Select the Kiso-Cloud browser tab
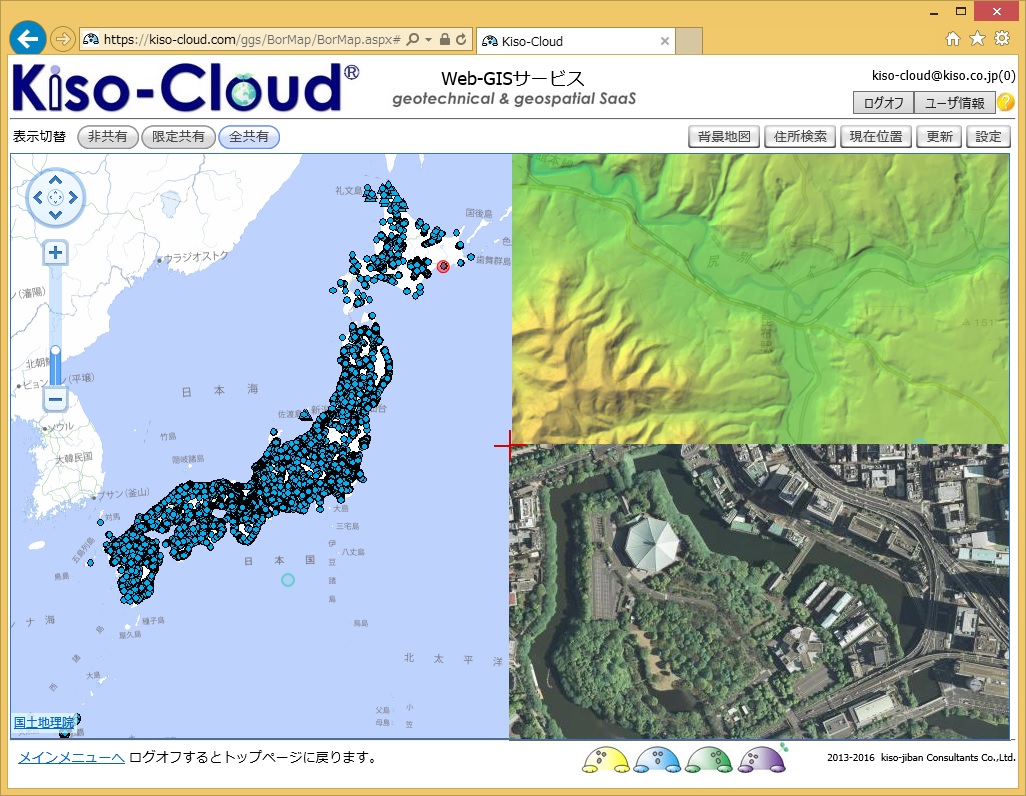 click(576, 41)
